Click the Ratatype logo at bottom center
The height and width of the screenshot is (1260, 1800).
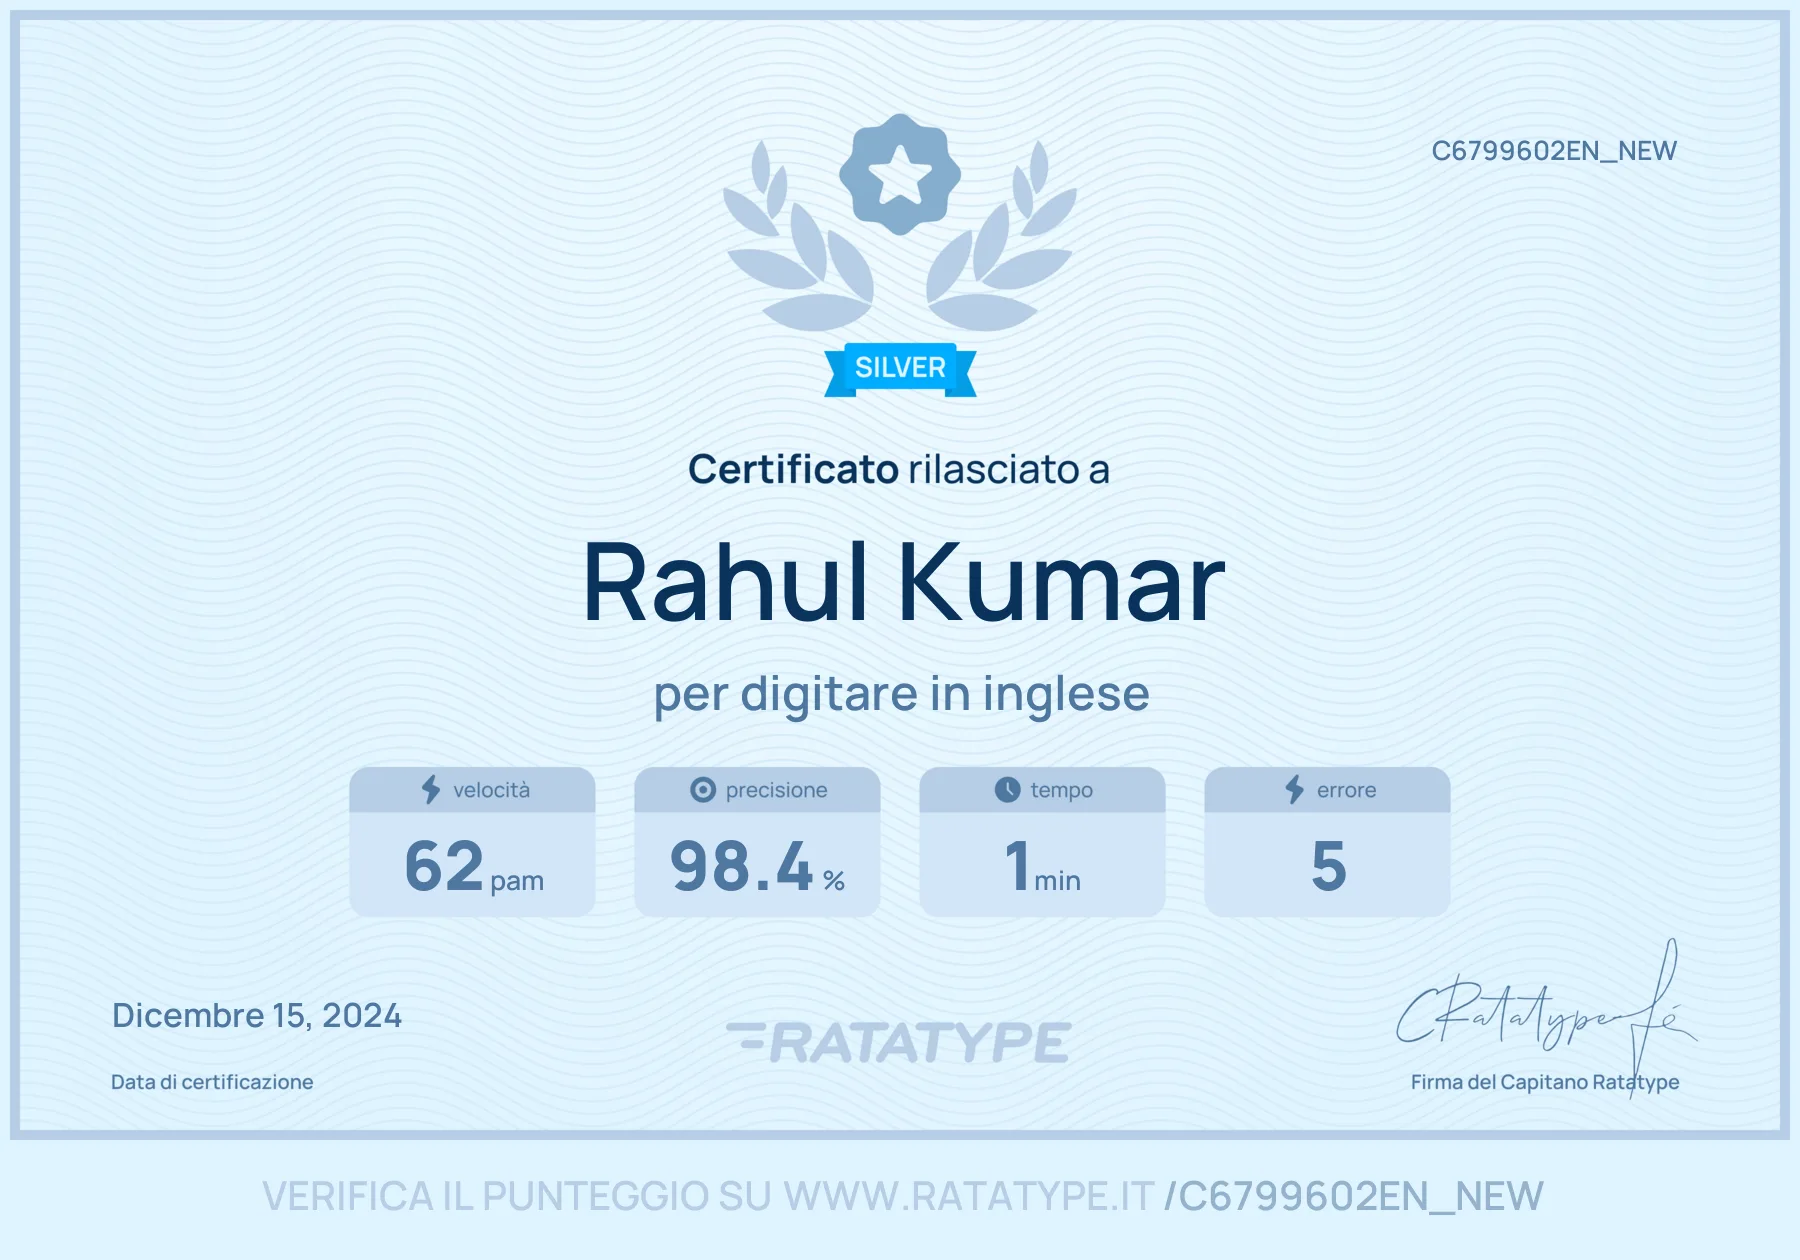coord(899,1042)
